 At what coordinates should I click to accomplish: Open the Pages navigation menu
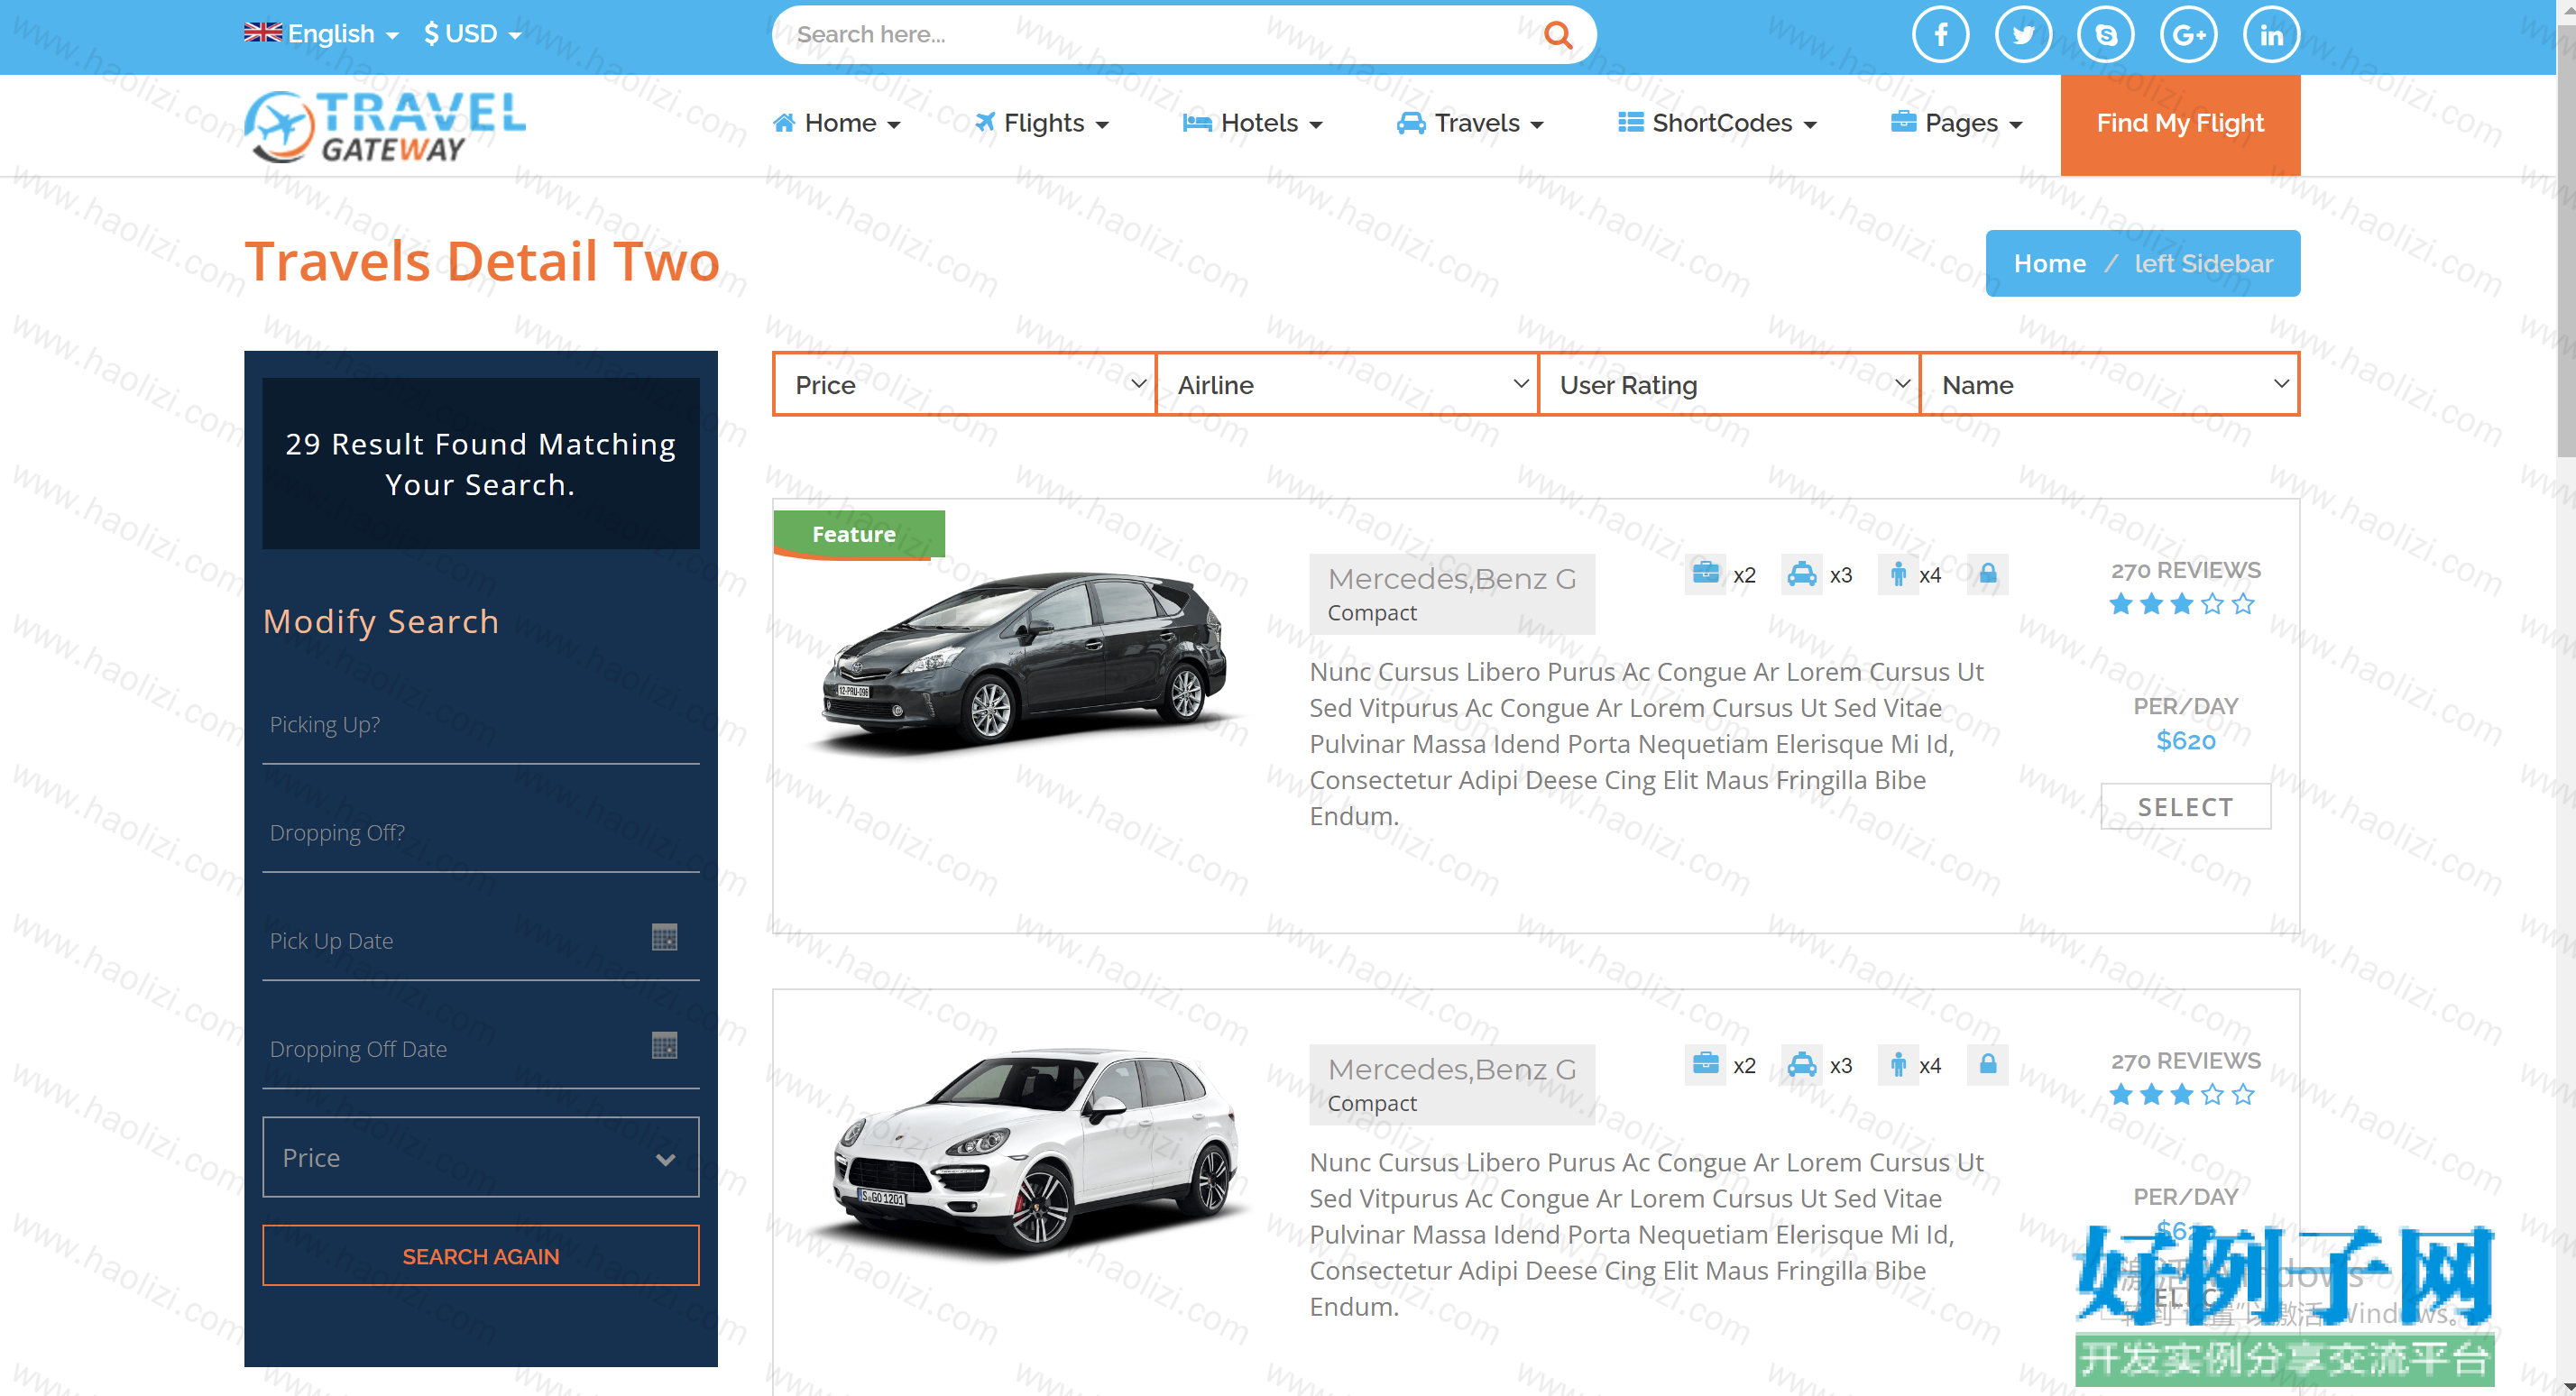pos(1957,124)
